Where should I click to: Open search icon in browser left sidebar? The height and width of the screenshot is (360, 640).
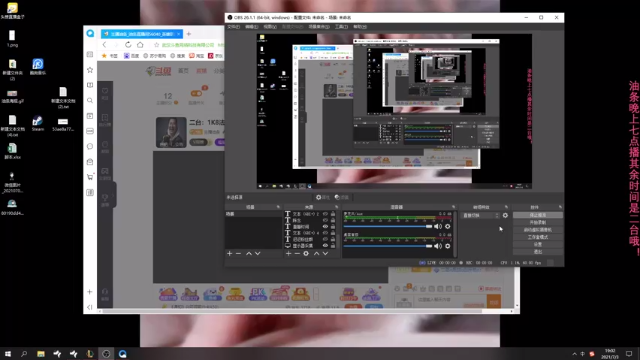click(x=90, y=100)
